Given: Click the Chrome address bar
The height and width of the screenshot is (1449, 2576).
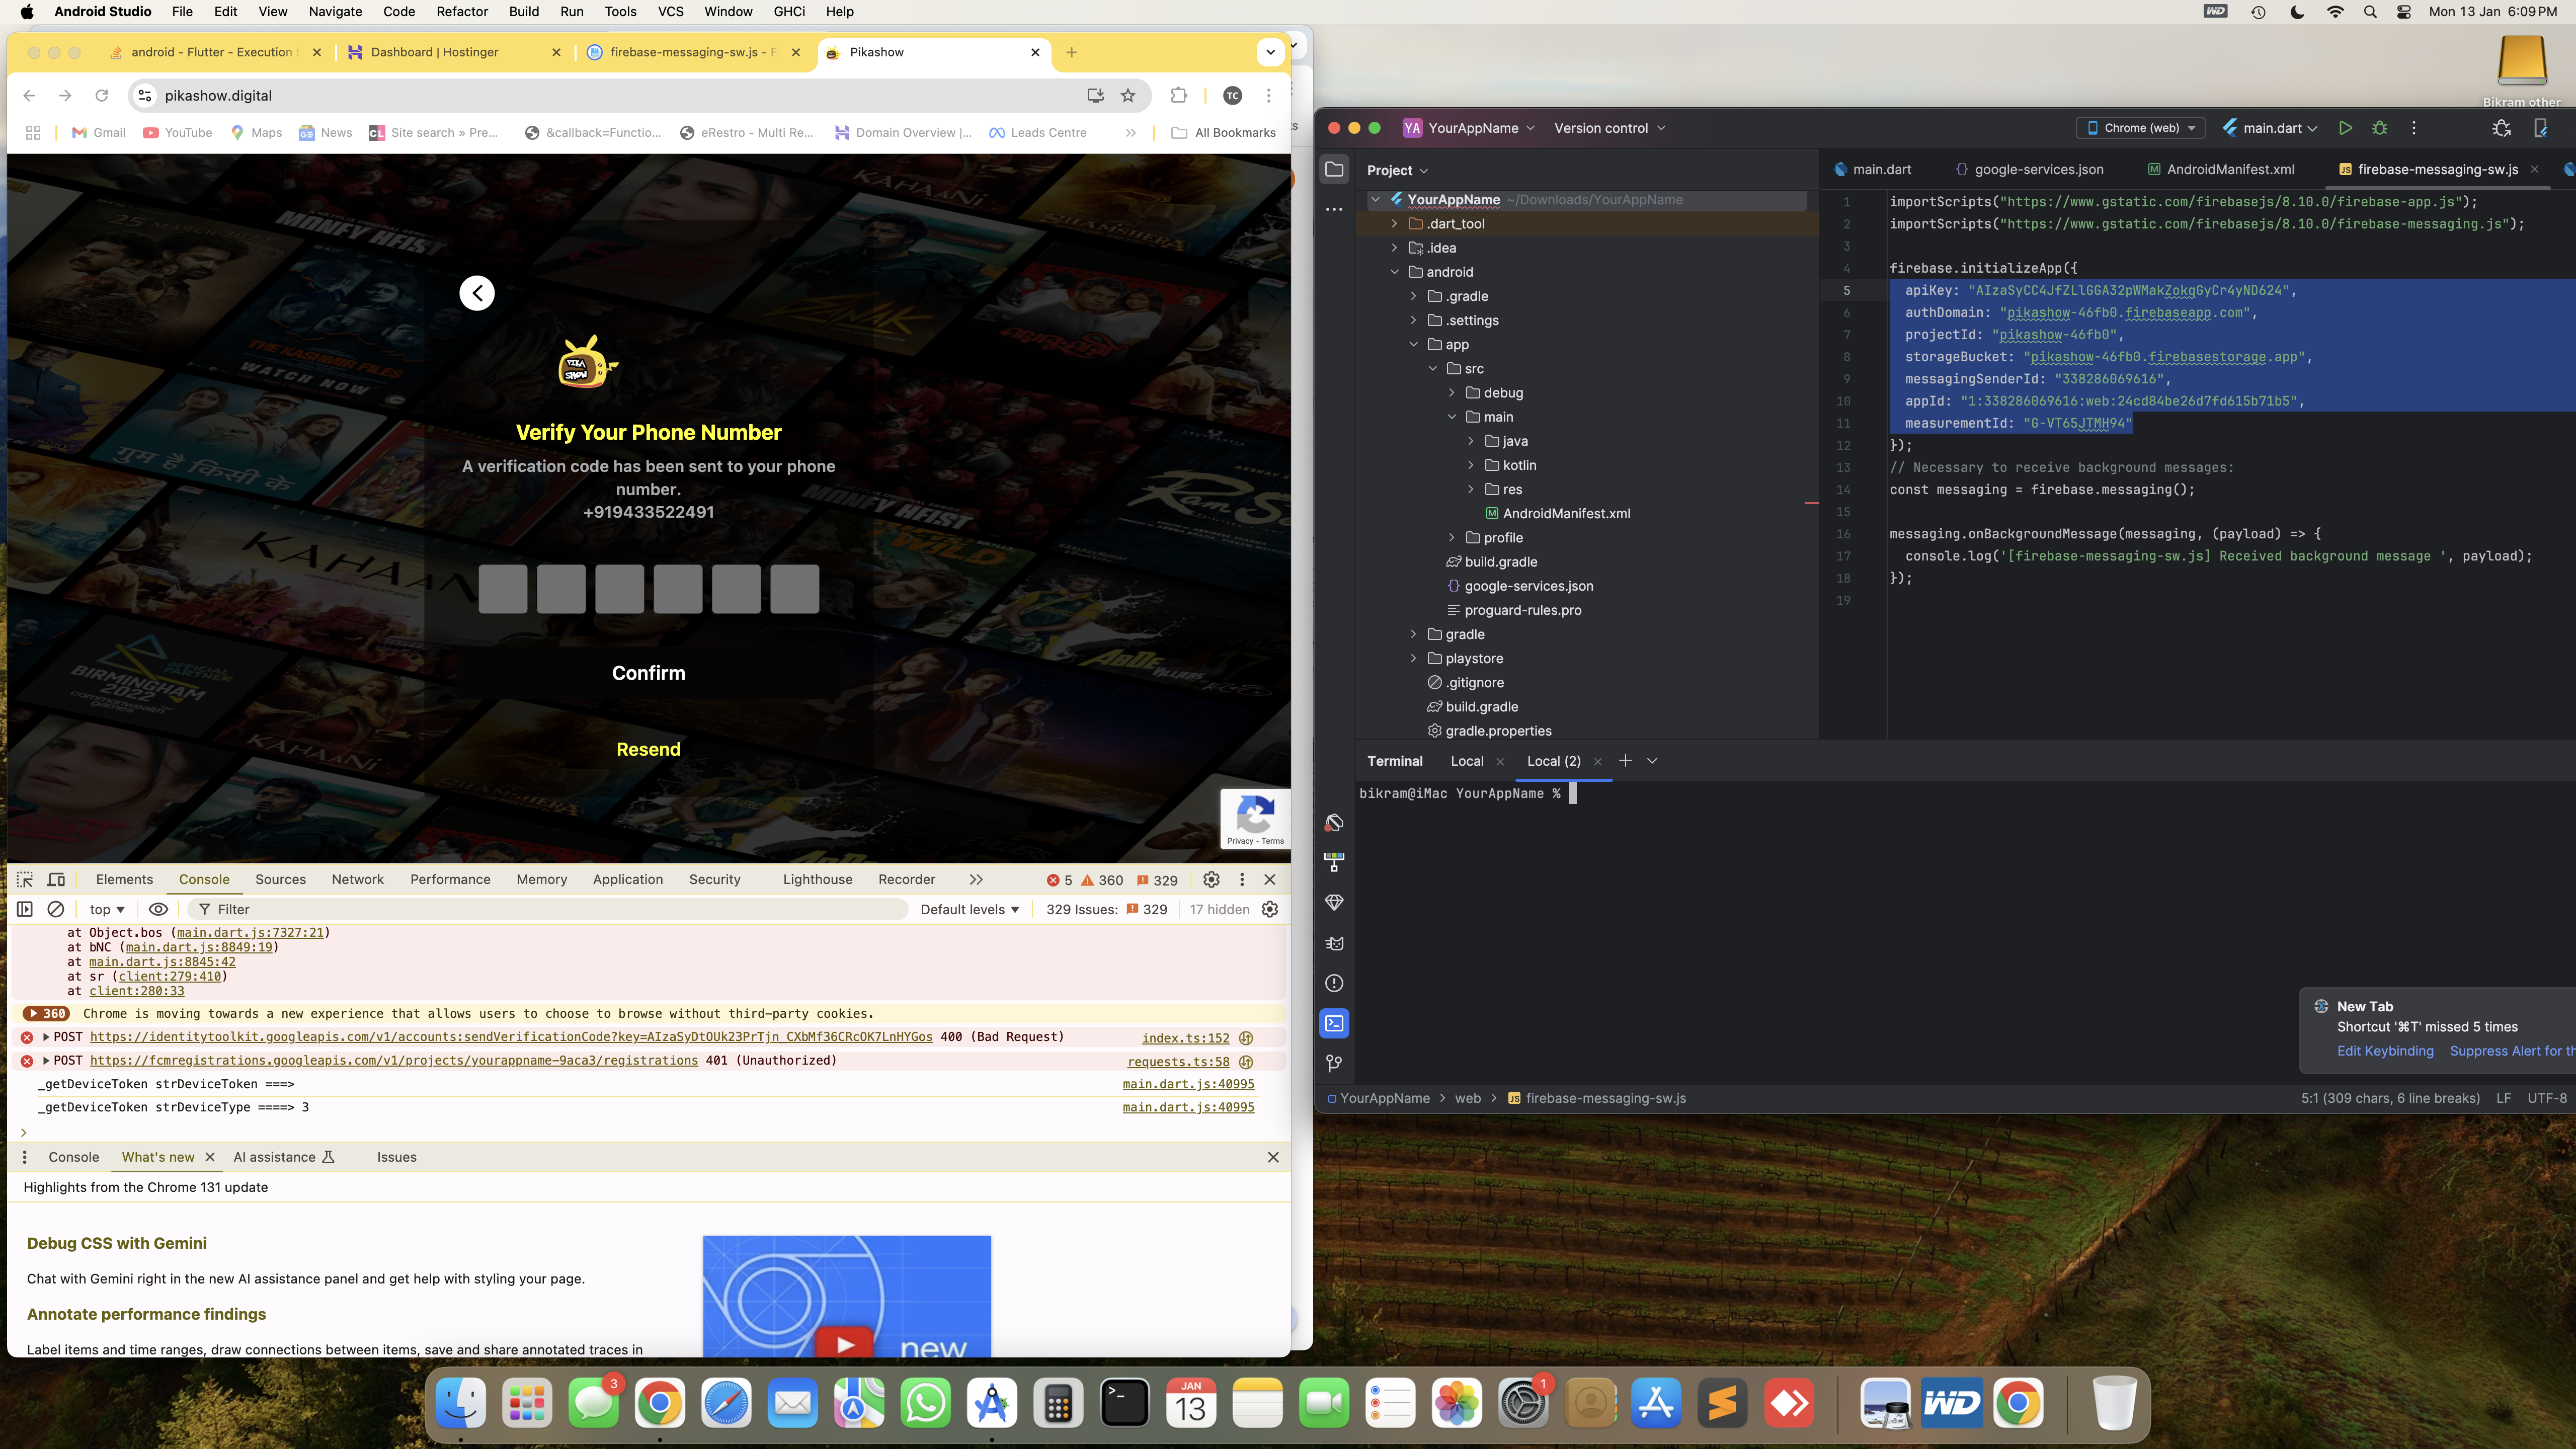Looking at the screenshot, I should click(620, 95).
